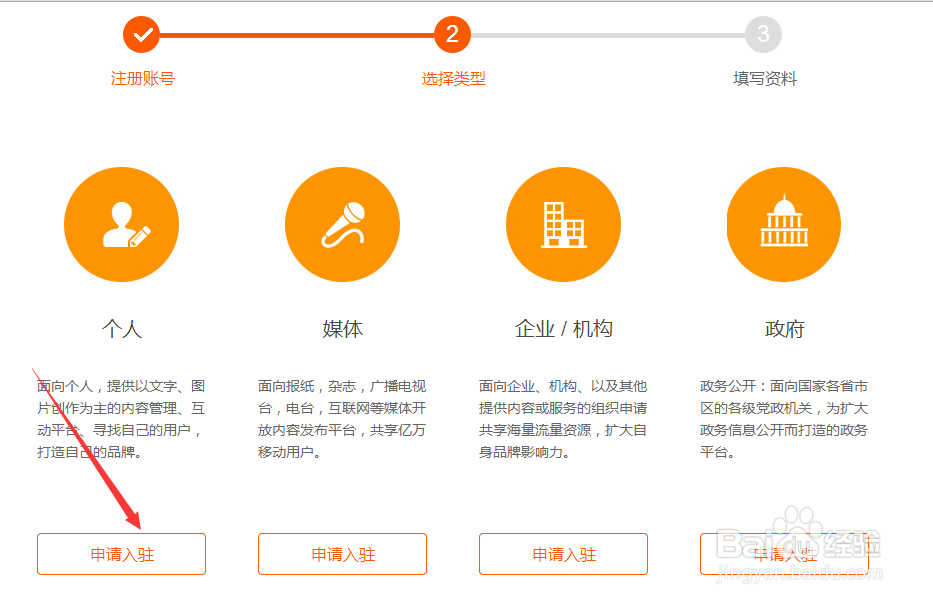933x606 pixels.
Task: Select step 2 选择类型 circle icon
Action: click(x=452, y=34)
